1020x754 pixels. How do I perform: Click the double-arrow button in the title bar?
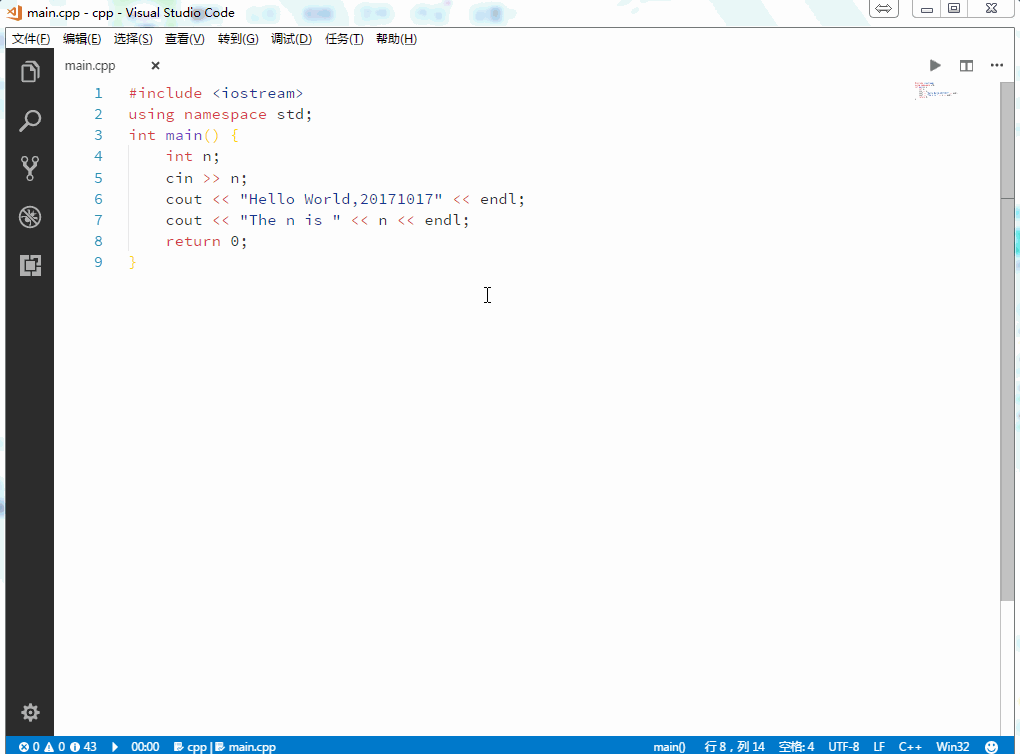click(883, 8)
